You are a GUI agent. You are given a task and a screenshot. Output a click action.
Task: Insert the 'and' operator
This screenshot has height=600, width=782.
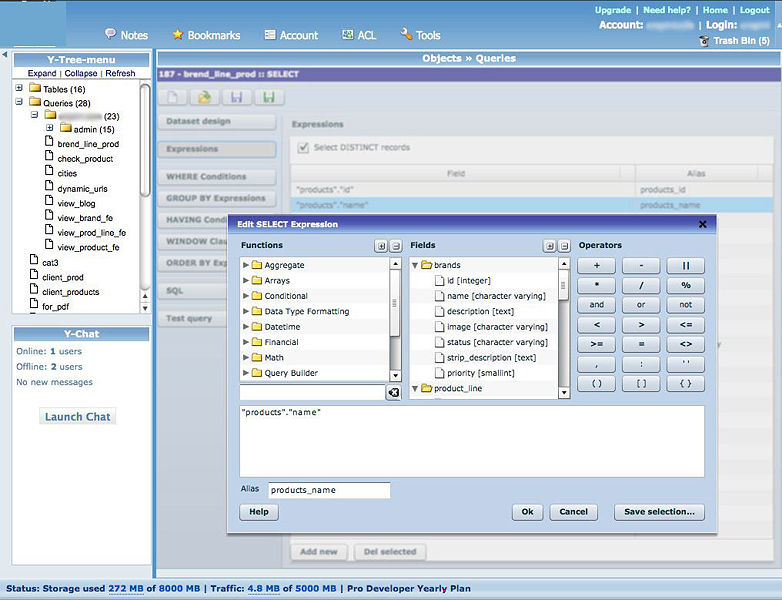pos(596,305)
